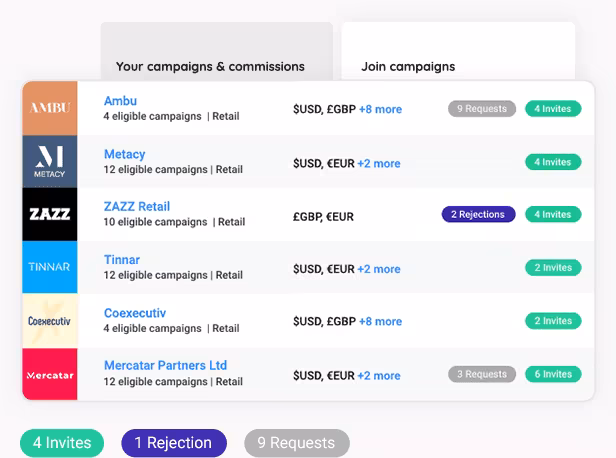The height and width of the screenshot is (458, 616).
Task: Expand "+8 more" currencies for Ambu
Action: 380,109
